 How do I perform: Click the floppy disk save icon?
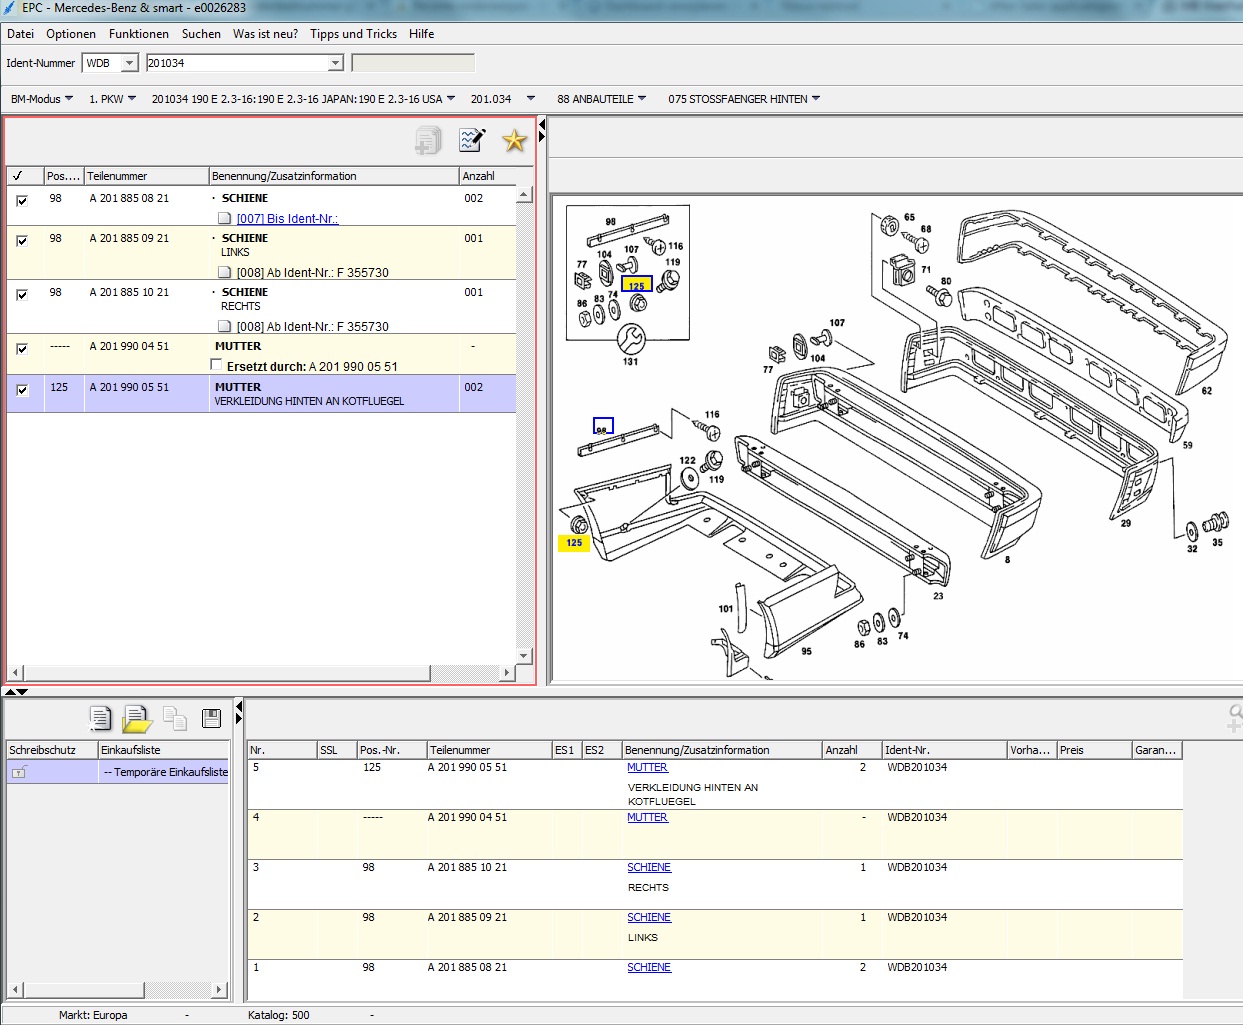click(x=211, y=718)
